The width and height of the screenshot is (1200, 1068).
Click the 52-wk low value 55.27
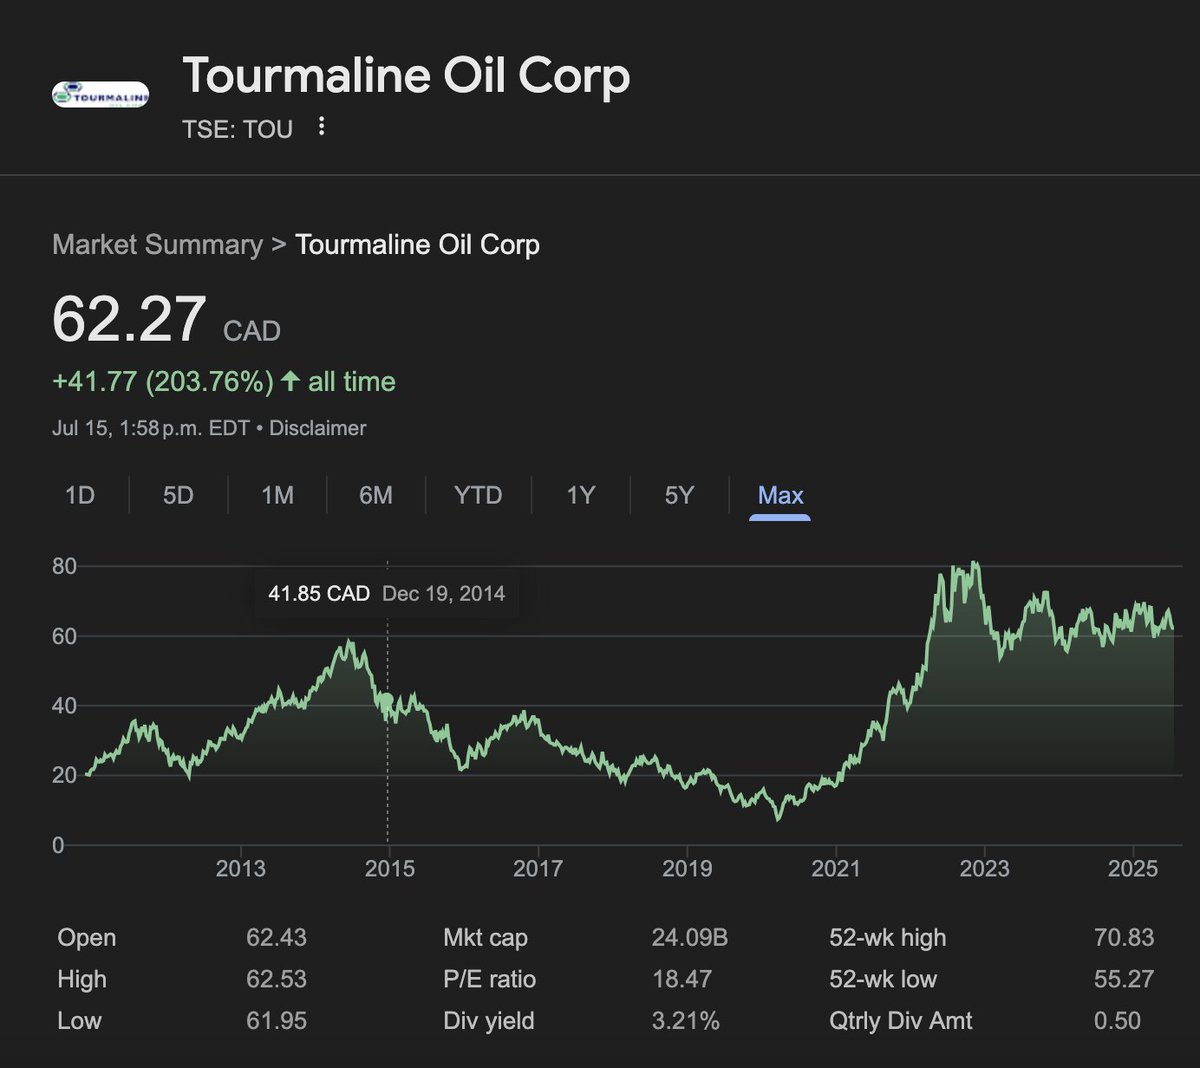[1124, 979]
